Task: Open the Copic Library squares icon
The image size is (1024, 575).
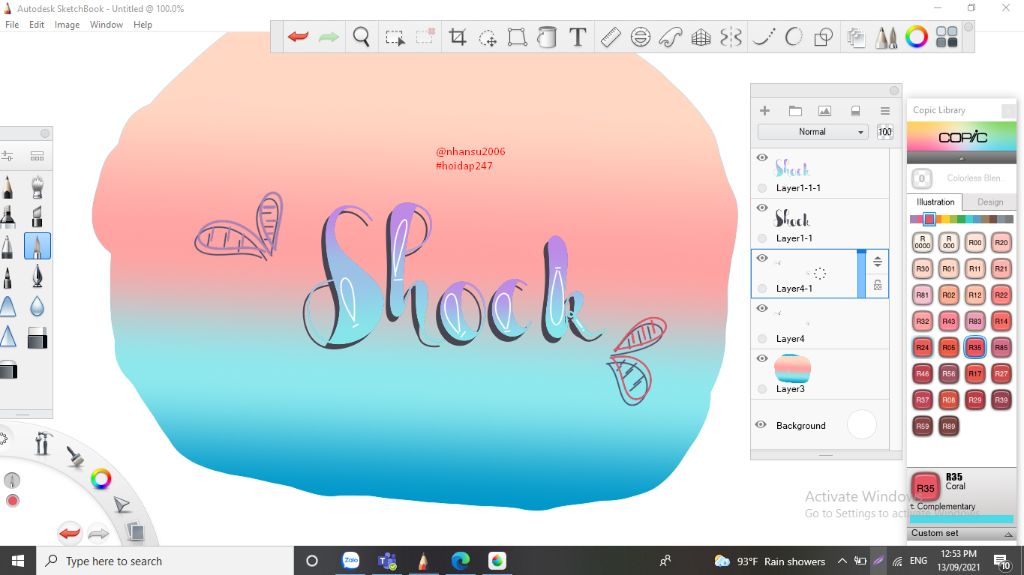Action: tap(946, 37)
